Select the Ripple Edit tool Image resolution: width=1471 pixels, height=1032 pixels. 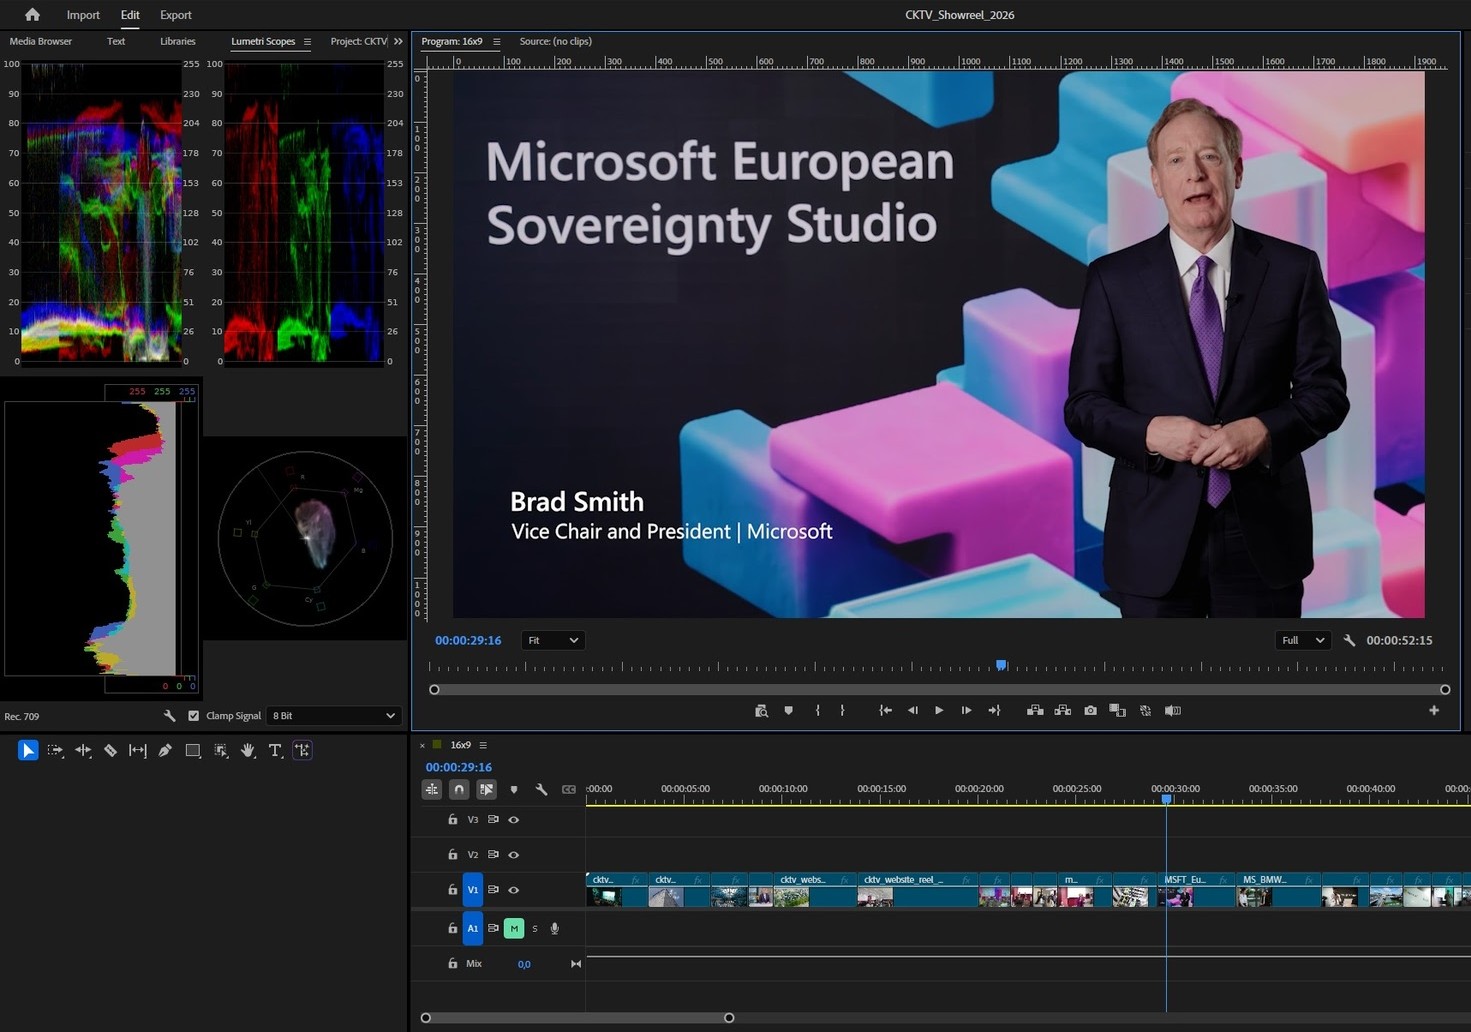tap(83, 750)
